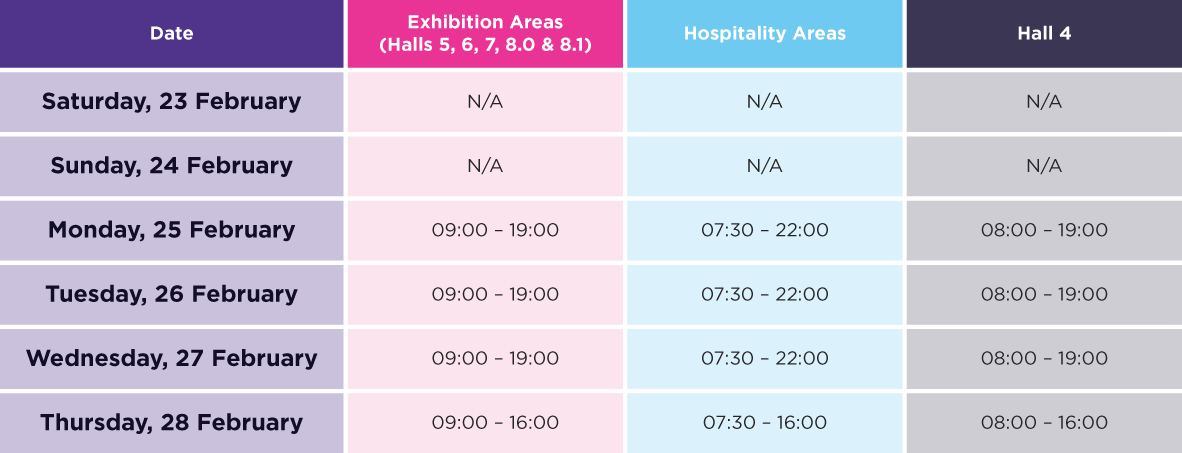
Task: Select the Thursday, 28 February date cell
Action: coord(172,422)
